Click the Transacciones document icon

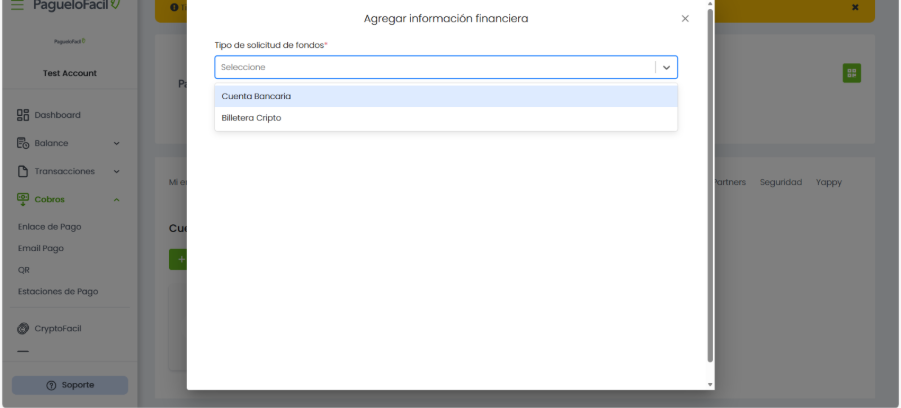coord(23,171)
